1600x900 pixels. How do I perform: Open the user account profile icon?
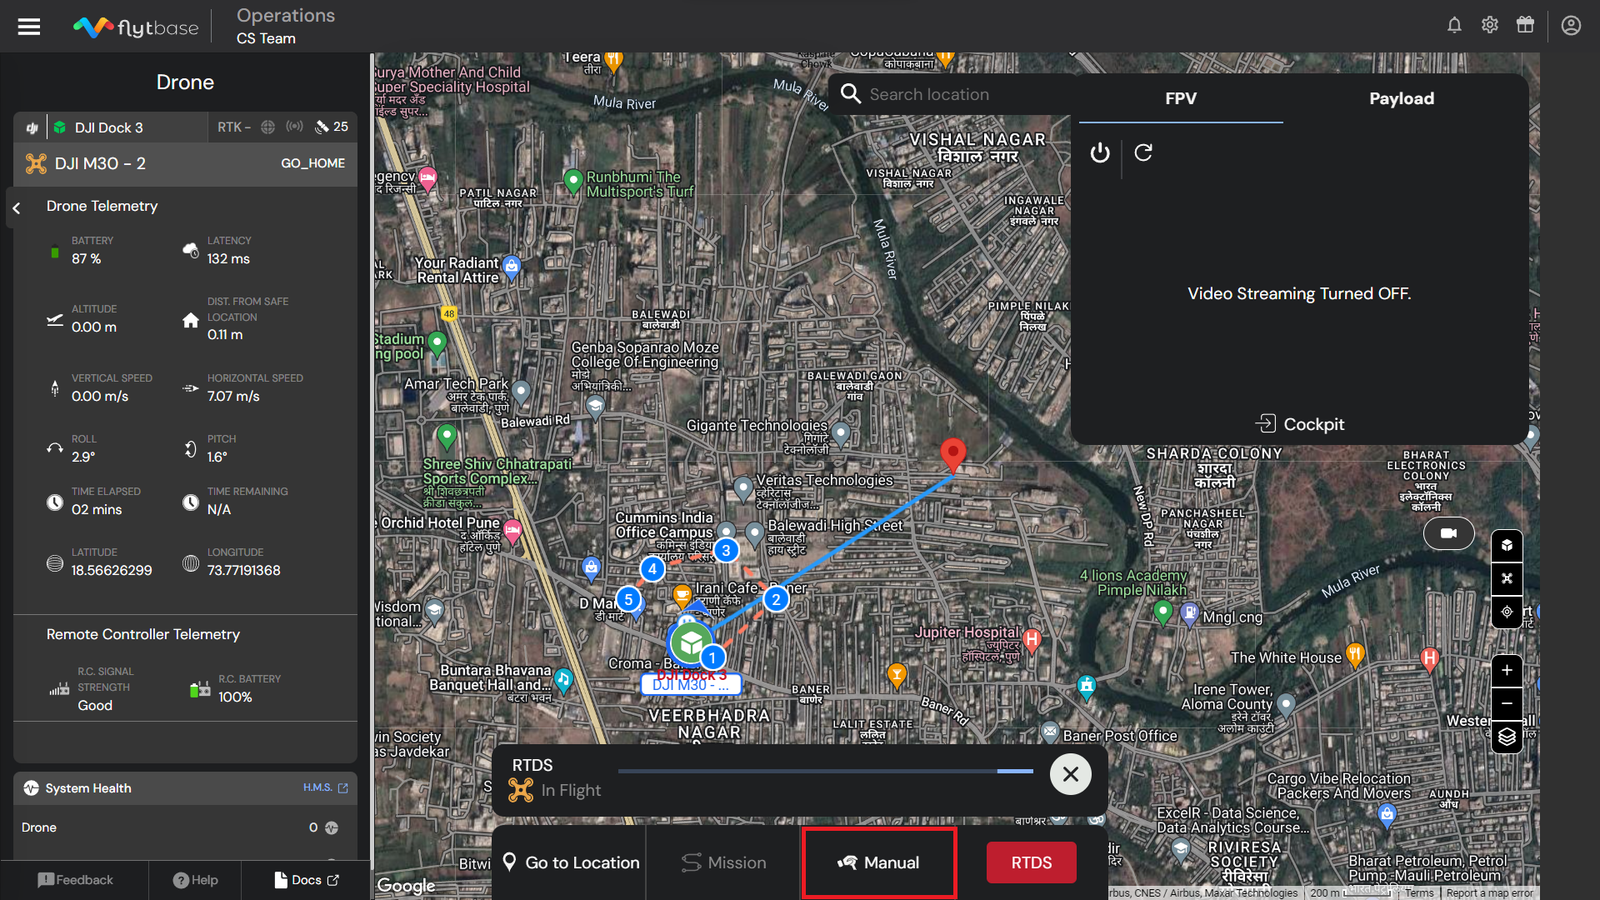pyautogui.click(x=1571, y=25)
